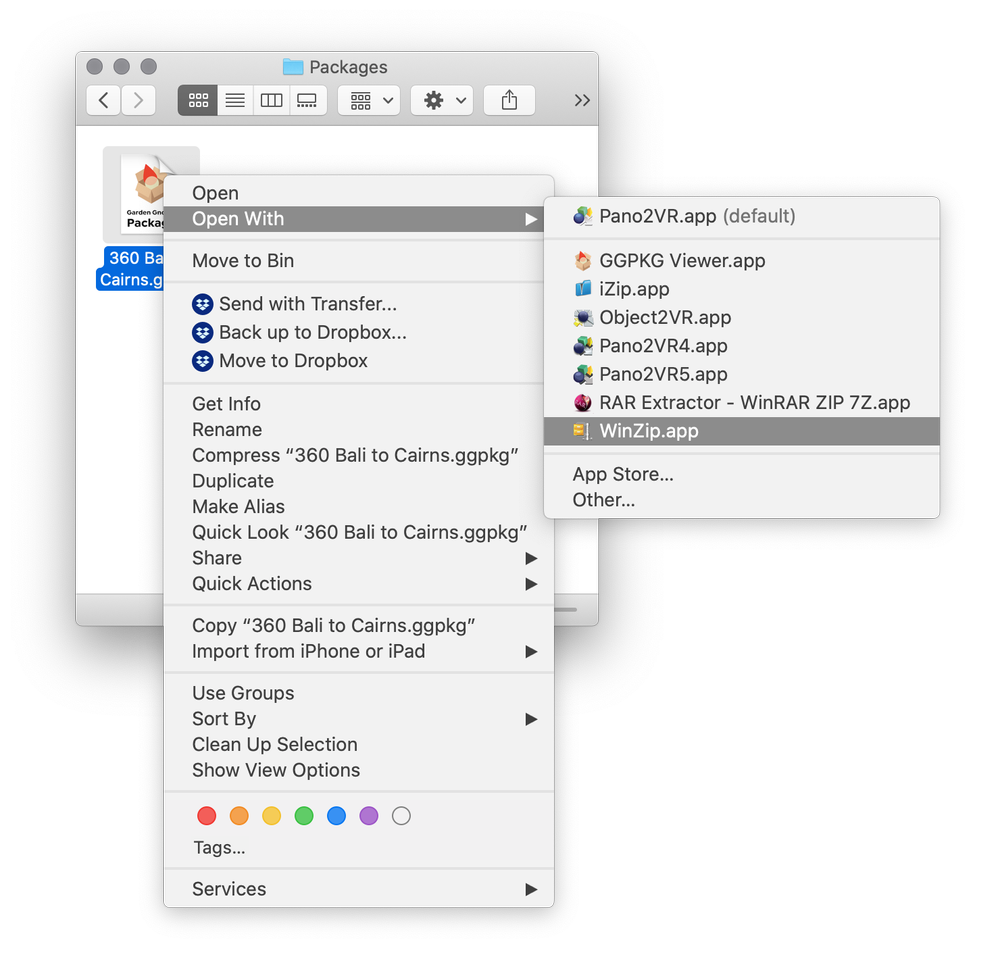Switch to gallery view
Viewport: 1000px width, 966px height.
point(308,100)
